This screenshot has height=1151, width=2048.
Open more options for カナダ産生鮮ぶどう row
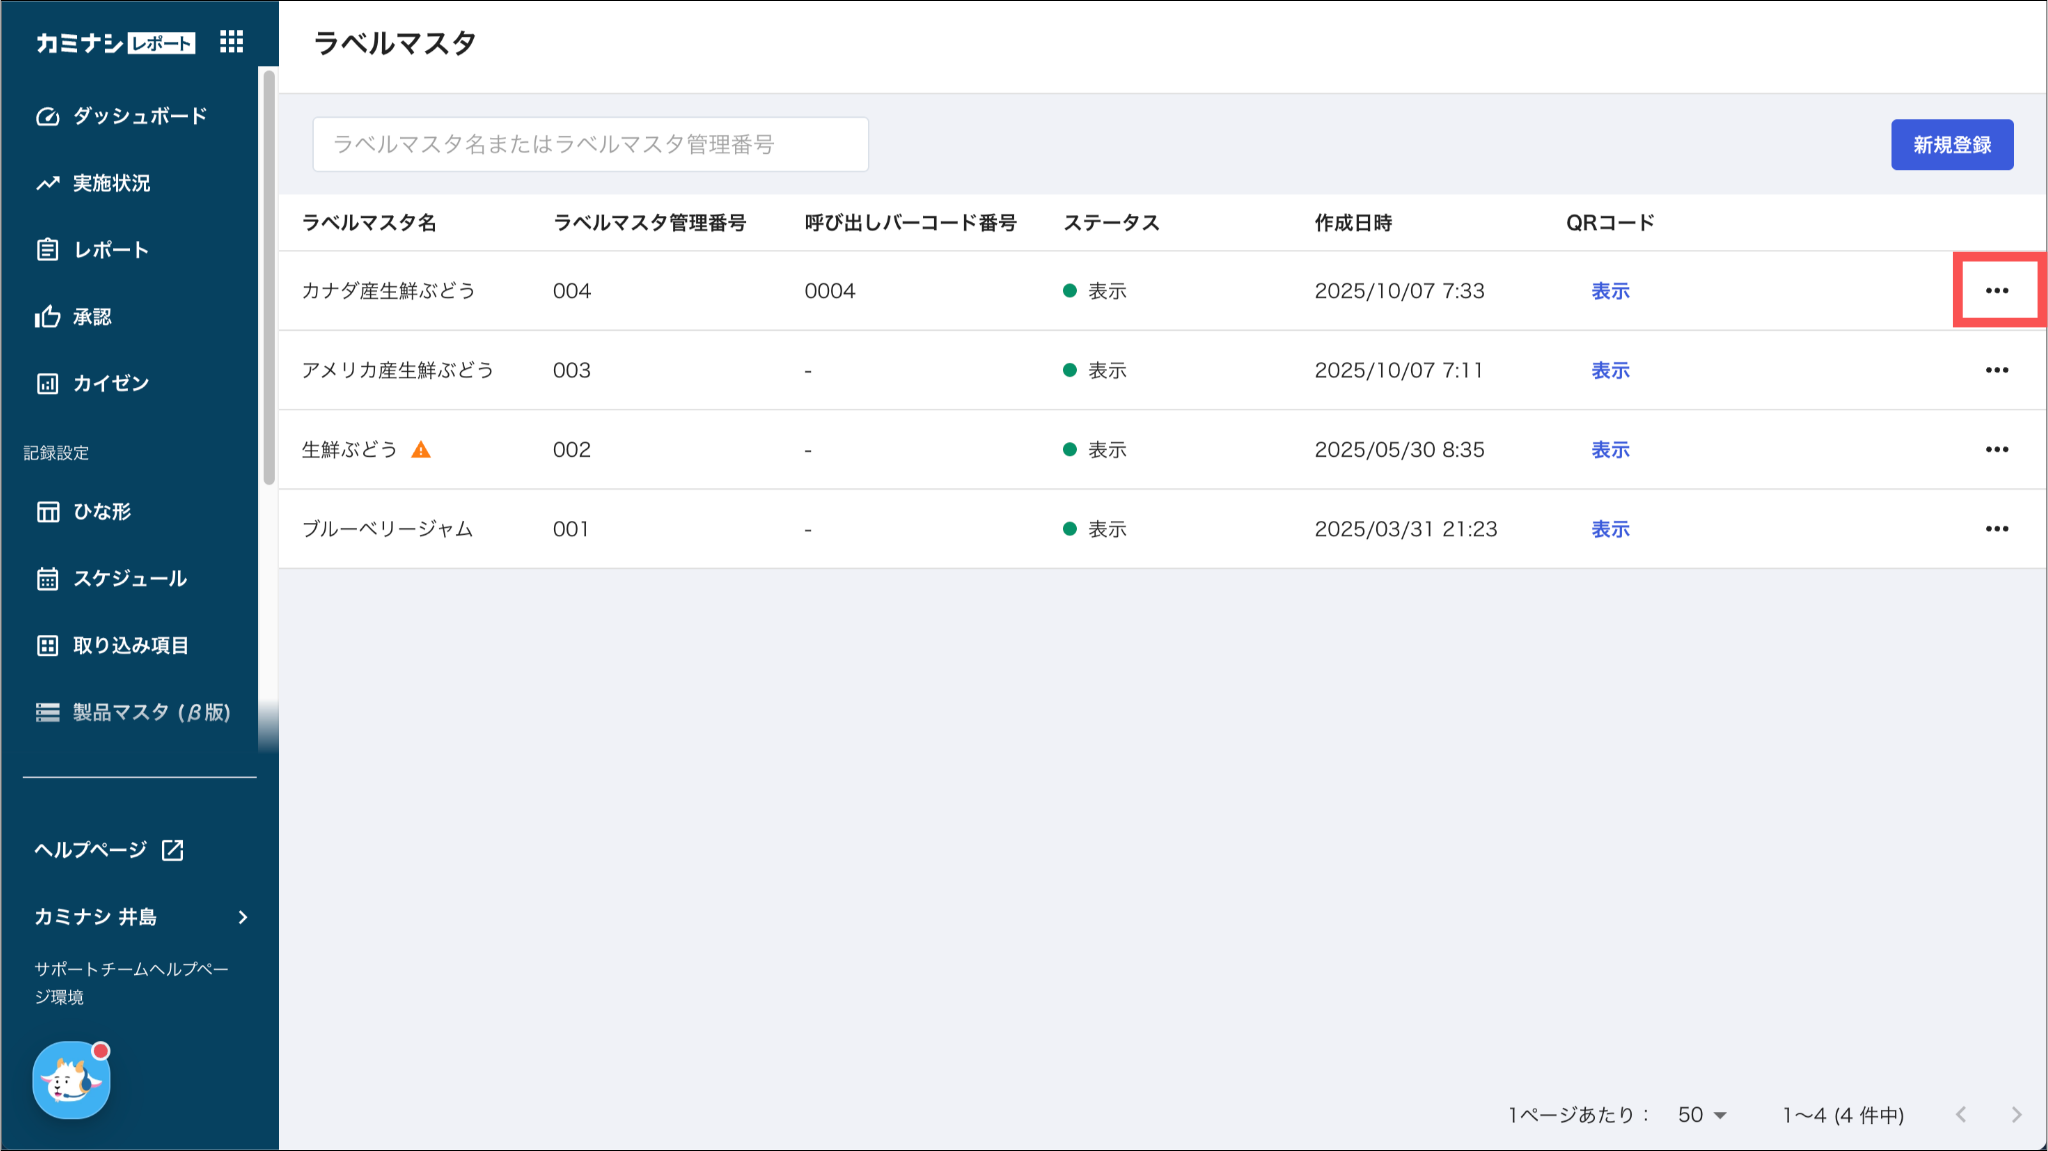pos(1996,291)
